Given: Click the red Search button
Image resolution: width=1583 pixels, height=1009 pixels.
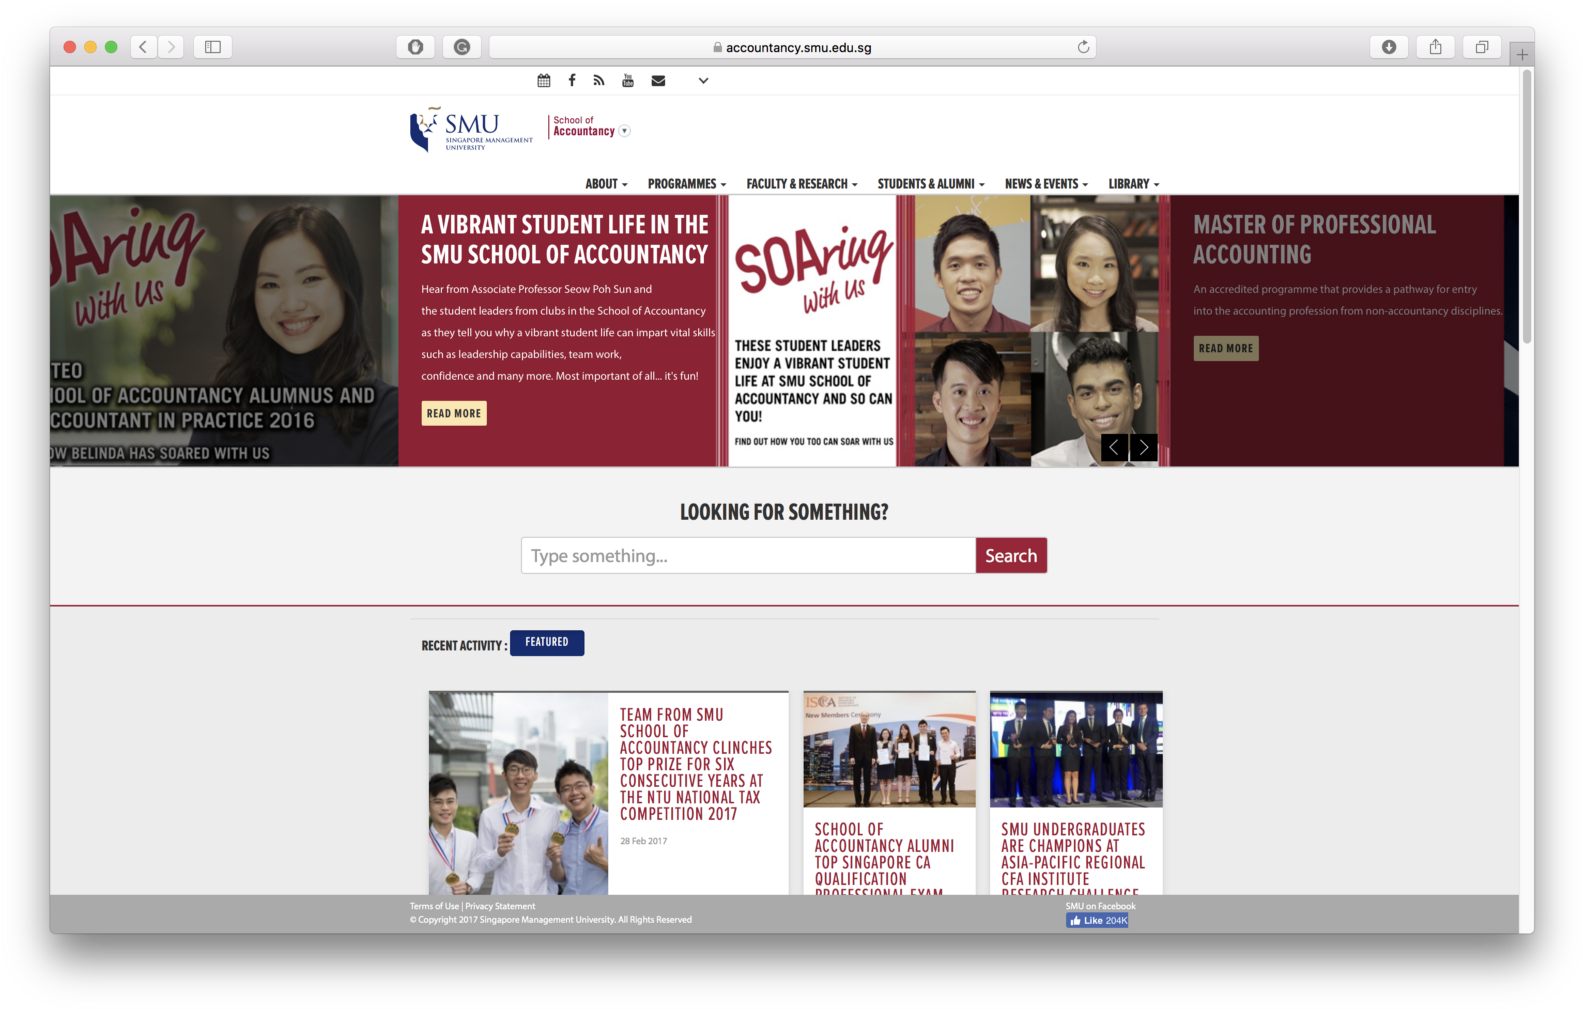Looking at the screenshot, I should pos(1011,556).
